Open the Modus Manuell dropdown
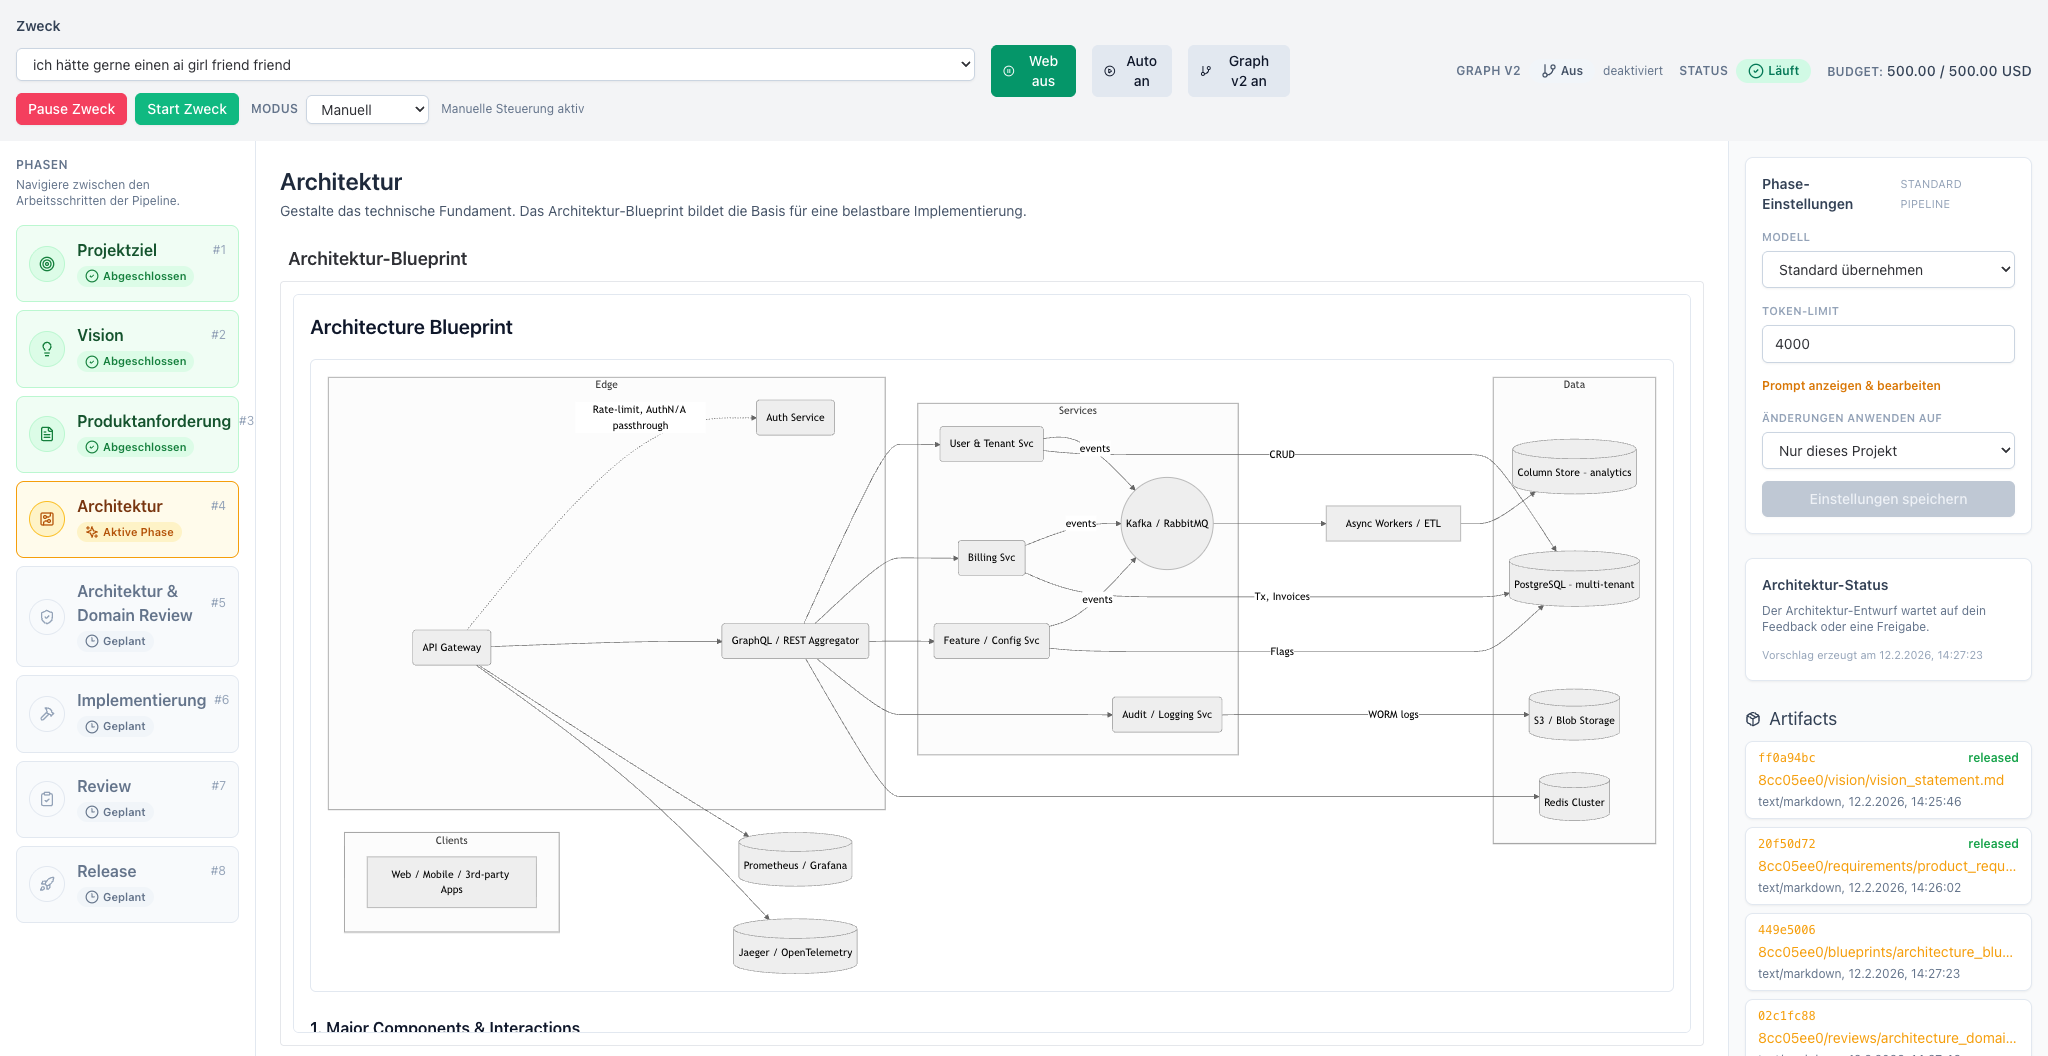The height and width of the screenshot is (1056, 2048). (367, 110)
